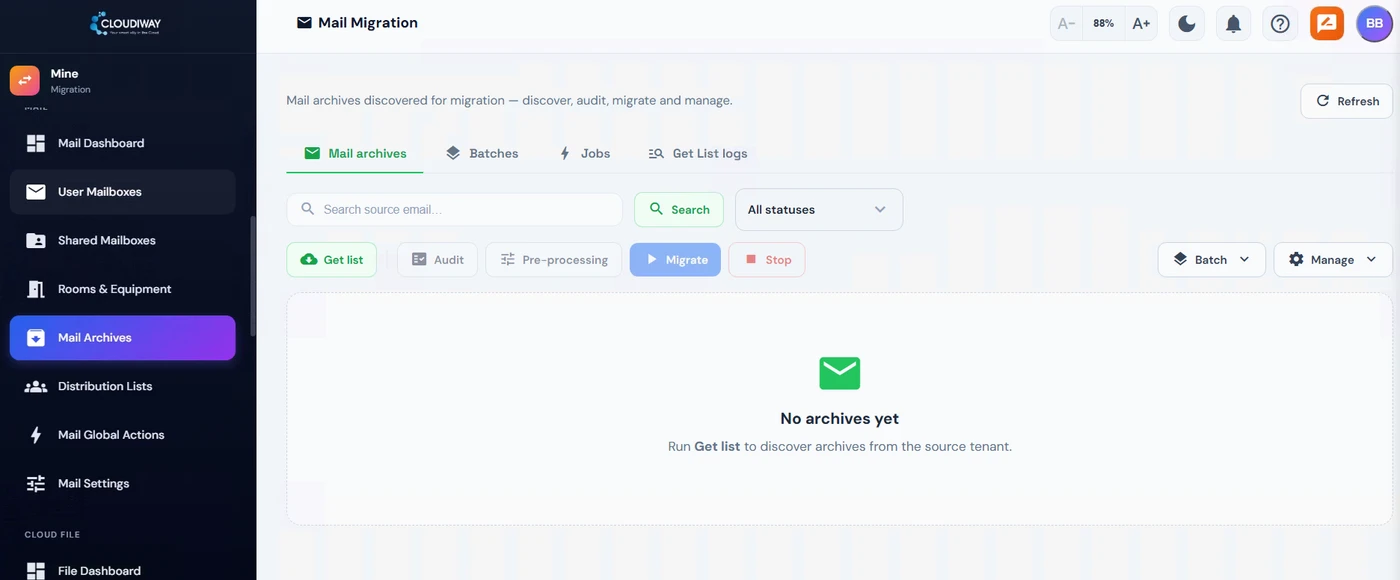This screenshot has width=1400, height=580.
Task: Switch to the Mail archives tab
Action: (x=355, y=153)
